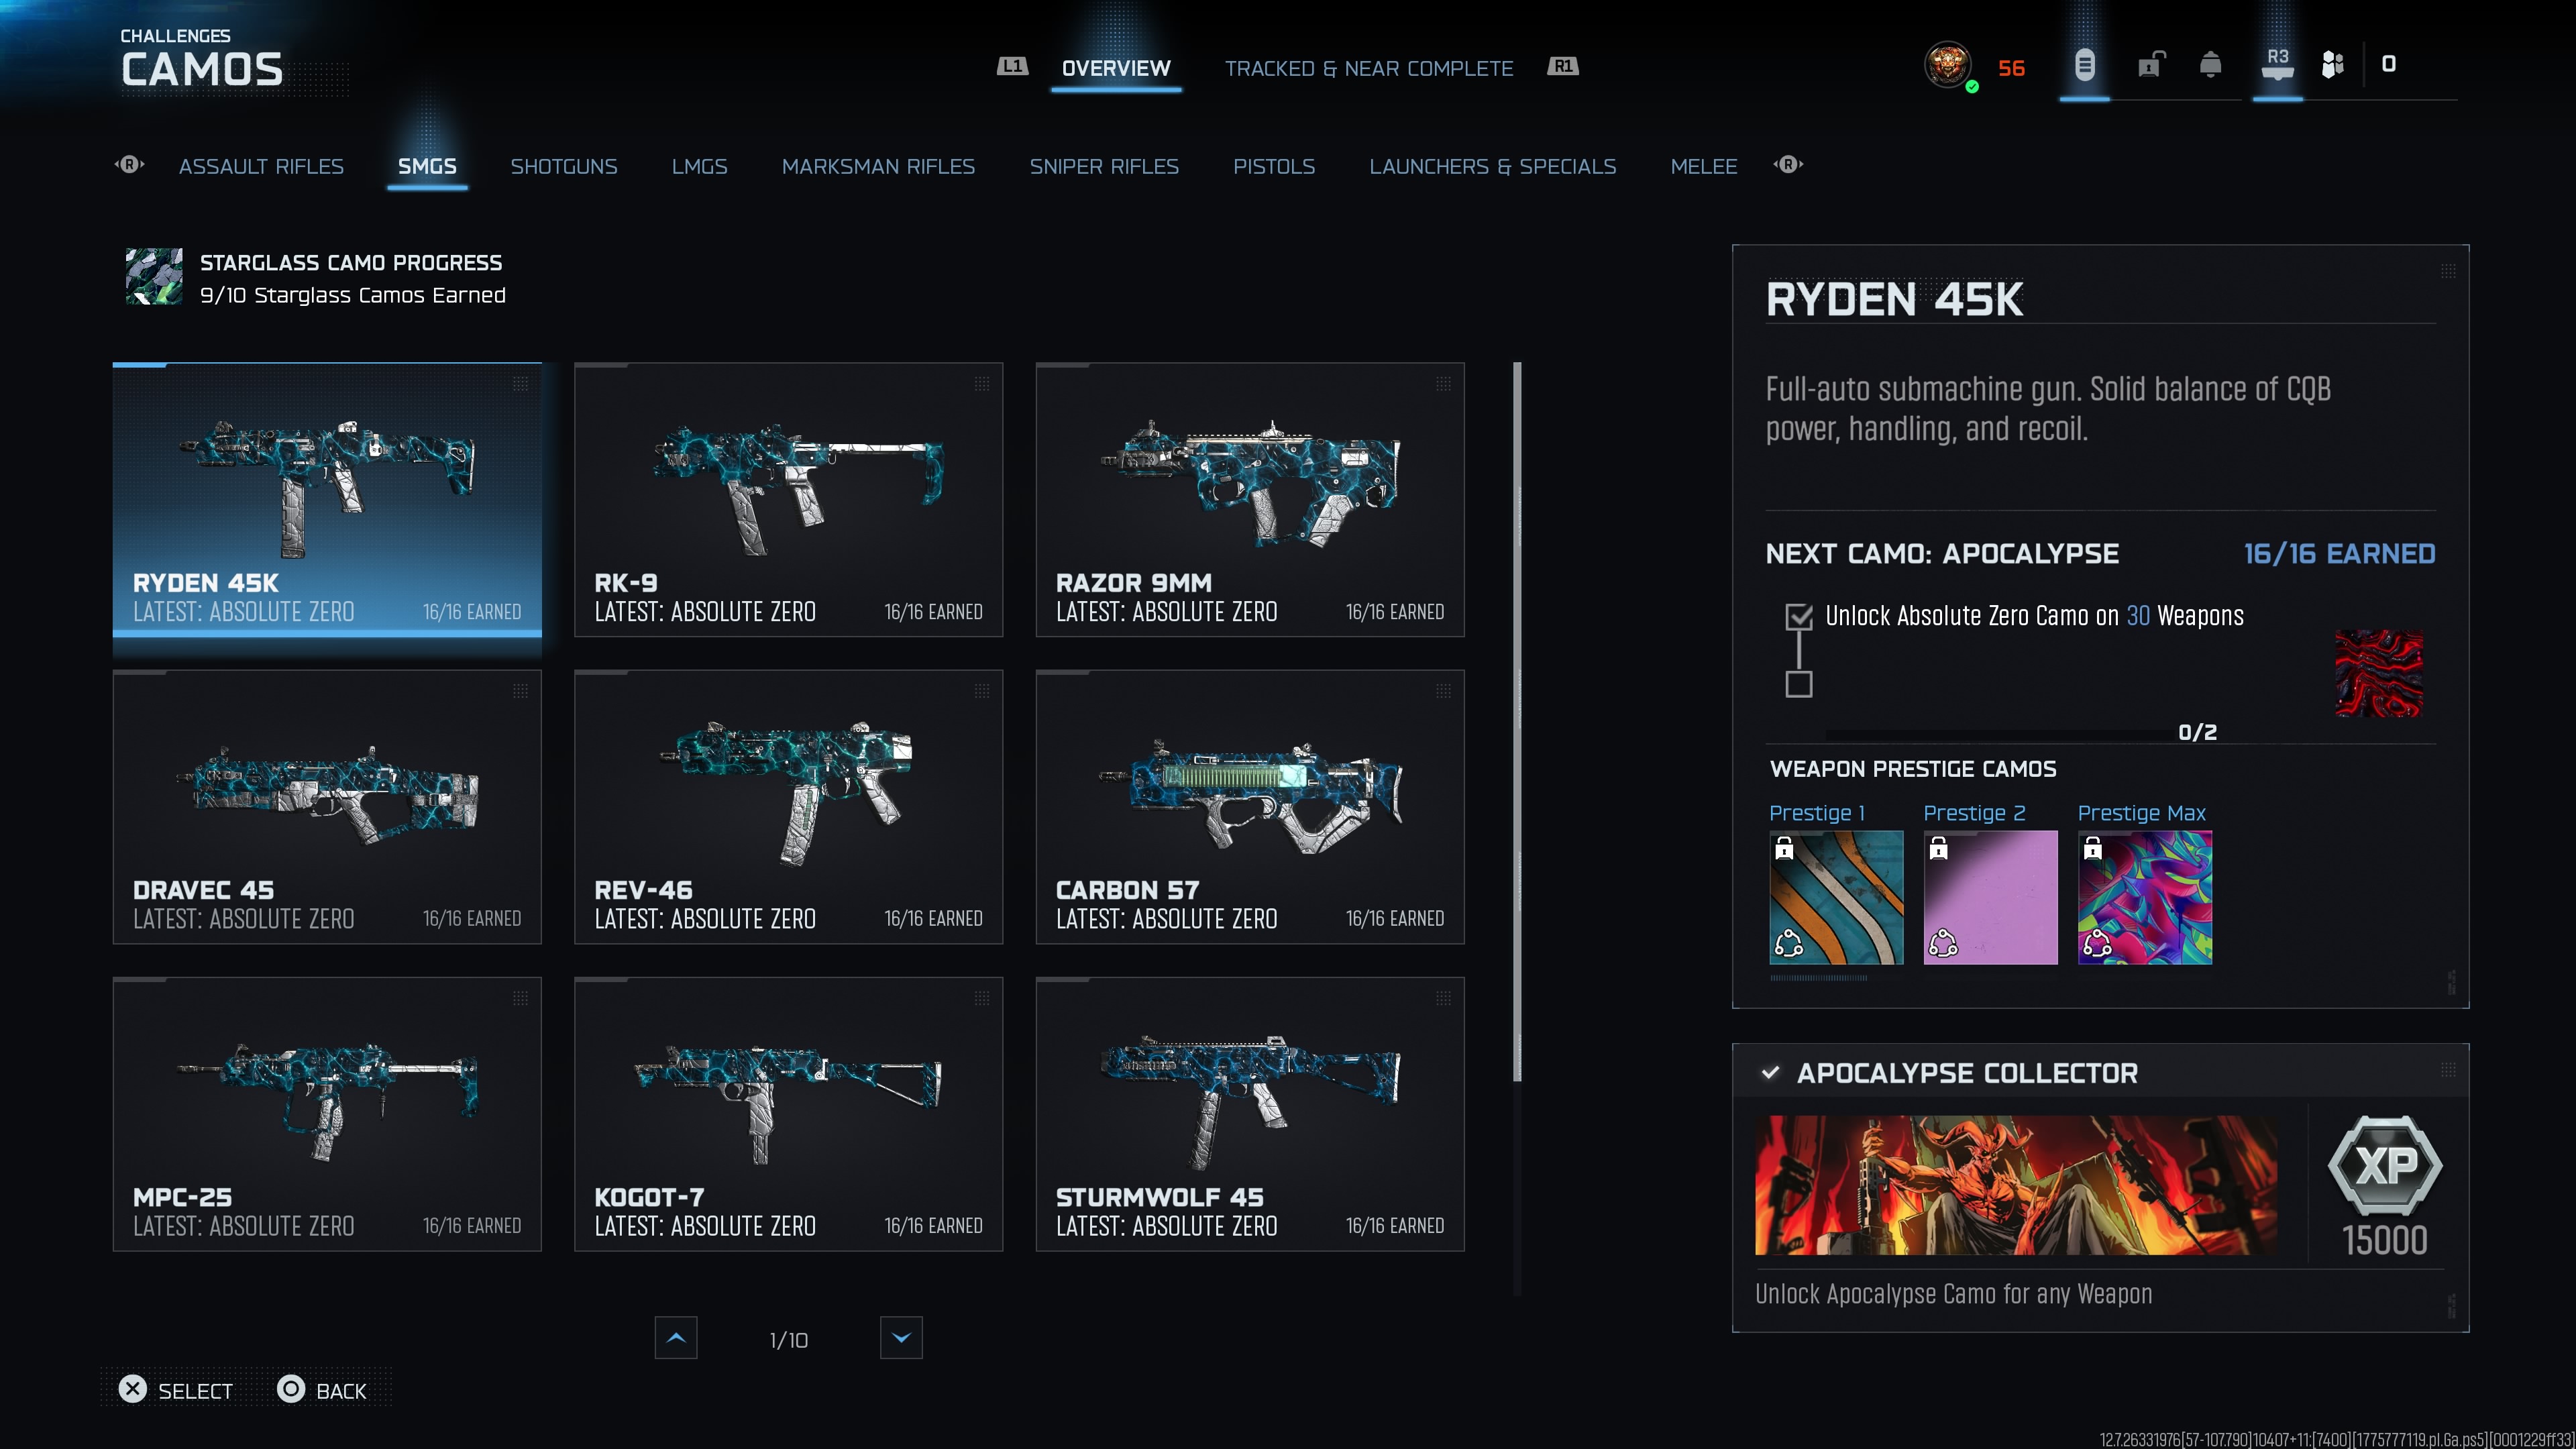This screenshot has width=2576, height=1449.
Task: Open the REV-46 weapon card
Action: click(x=788, y=807)
